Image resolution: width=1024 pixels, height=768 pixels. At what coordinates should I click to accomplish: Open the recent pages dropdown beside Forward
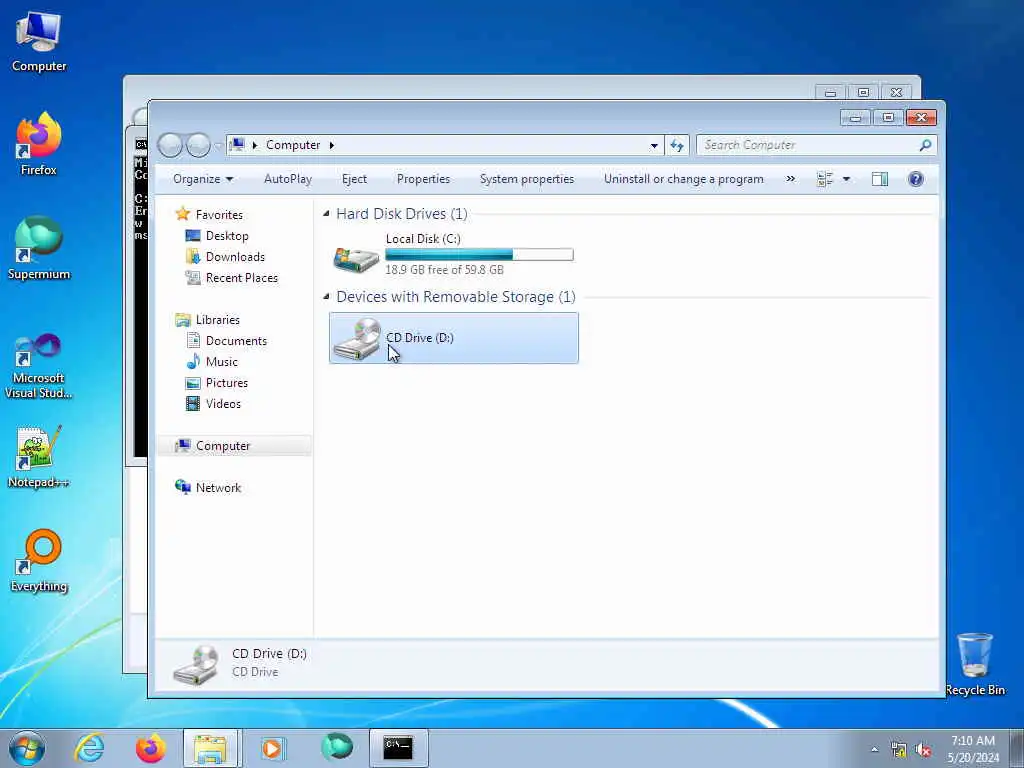pos(218,146)
